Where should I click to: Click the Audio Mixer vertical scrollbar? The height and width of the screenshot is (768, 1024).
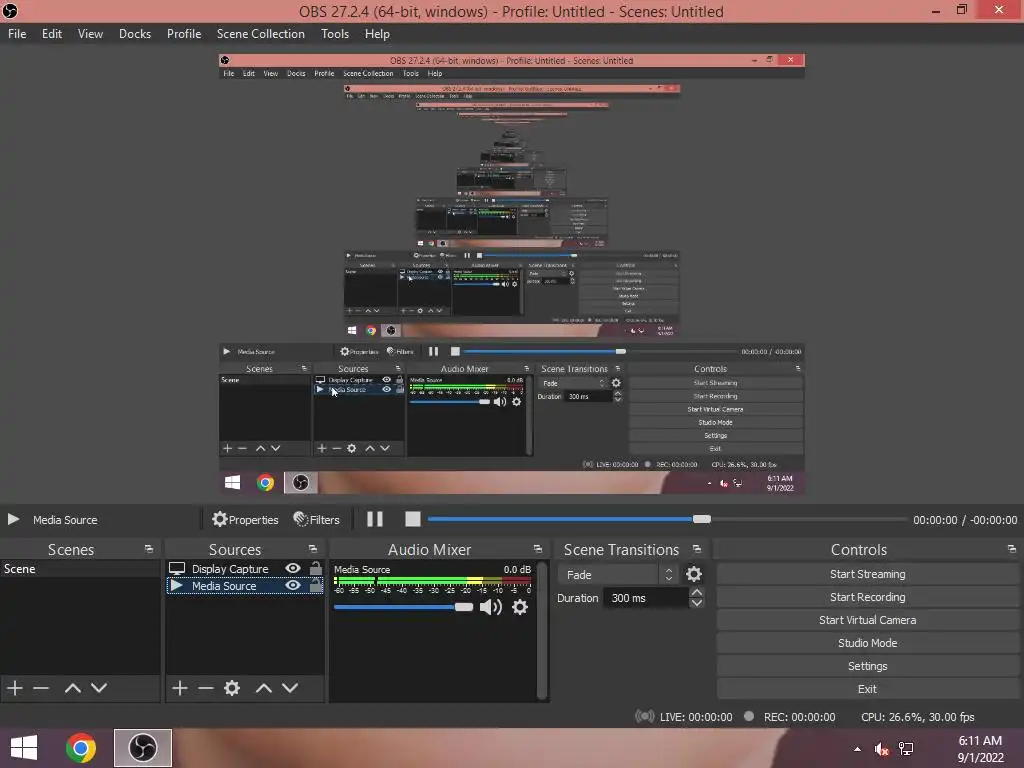tap(542, 630)
